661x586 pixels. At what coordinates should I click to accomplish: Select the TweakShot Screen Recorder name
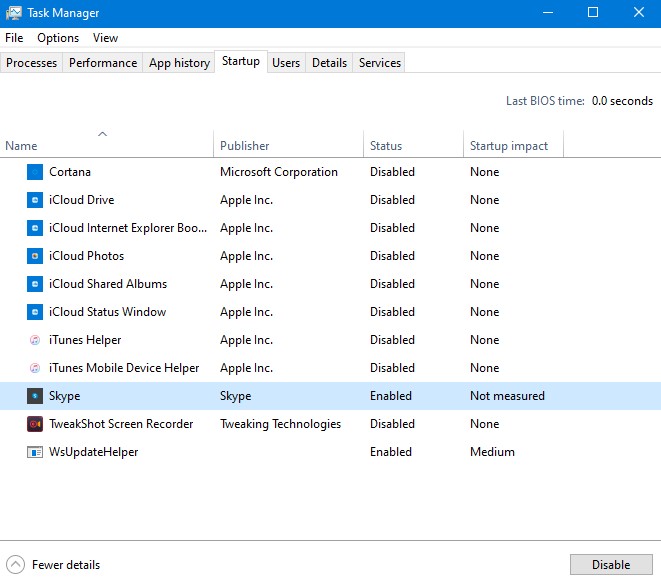click(121, 424)
